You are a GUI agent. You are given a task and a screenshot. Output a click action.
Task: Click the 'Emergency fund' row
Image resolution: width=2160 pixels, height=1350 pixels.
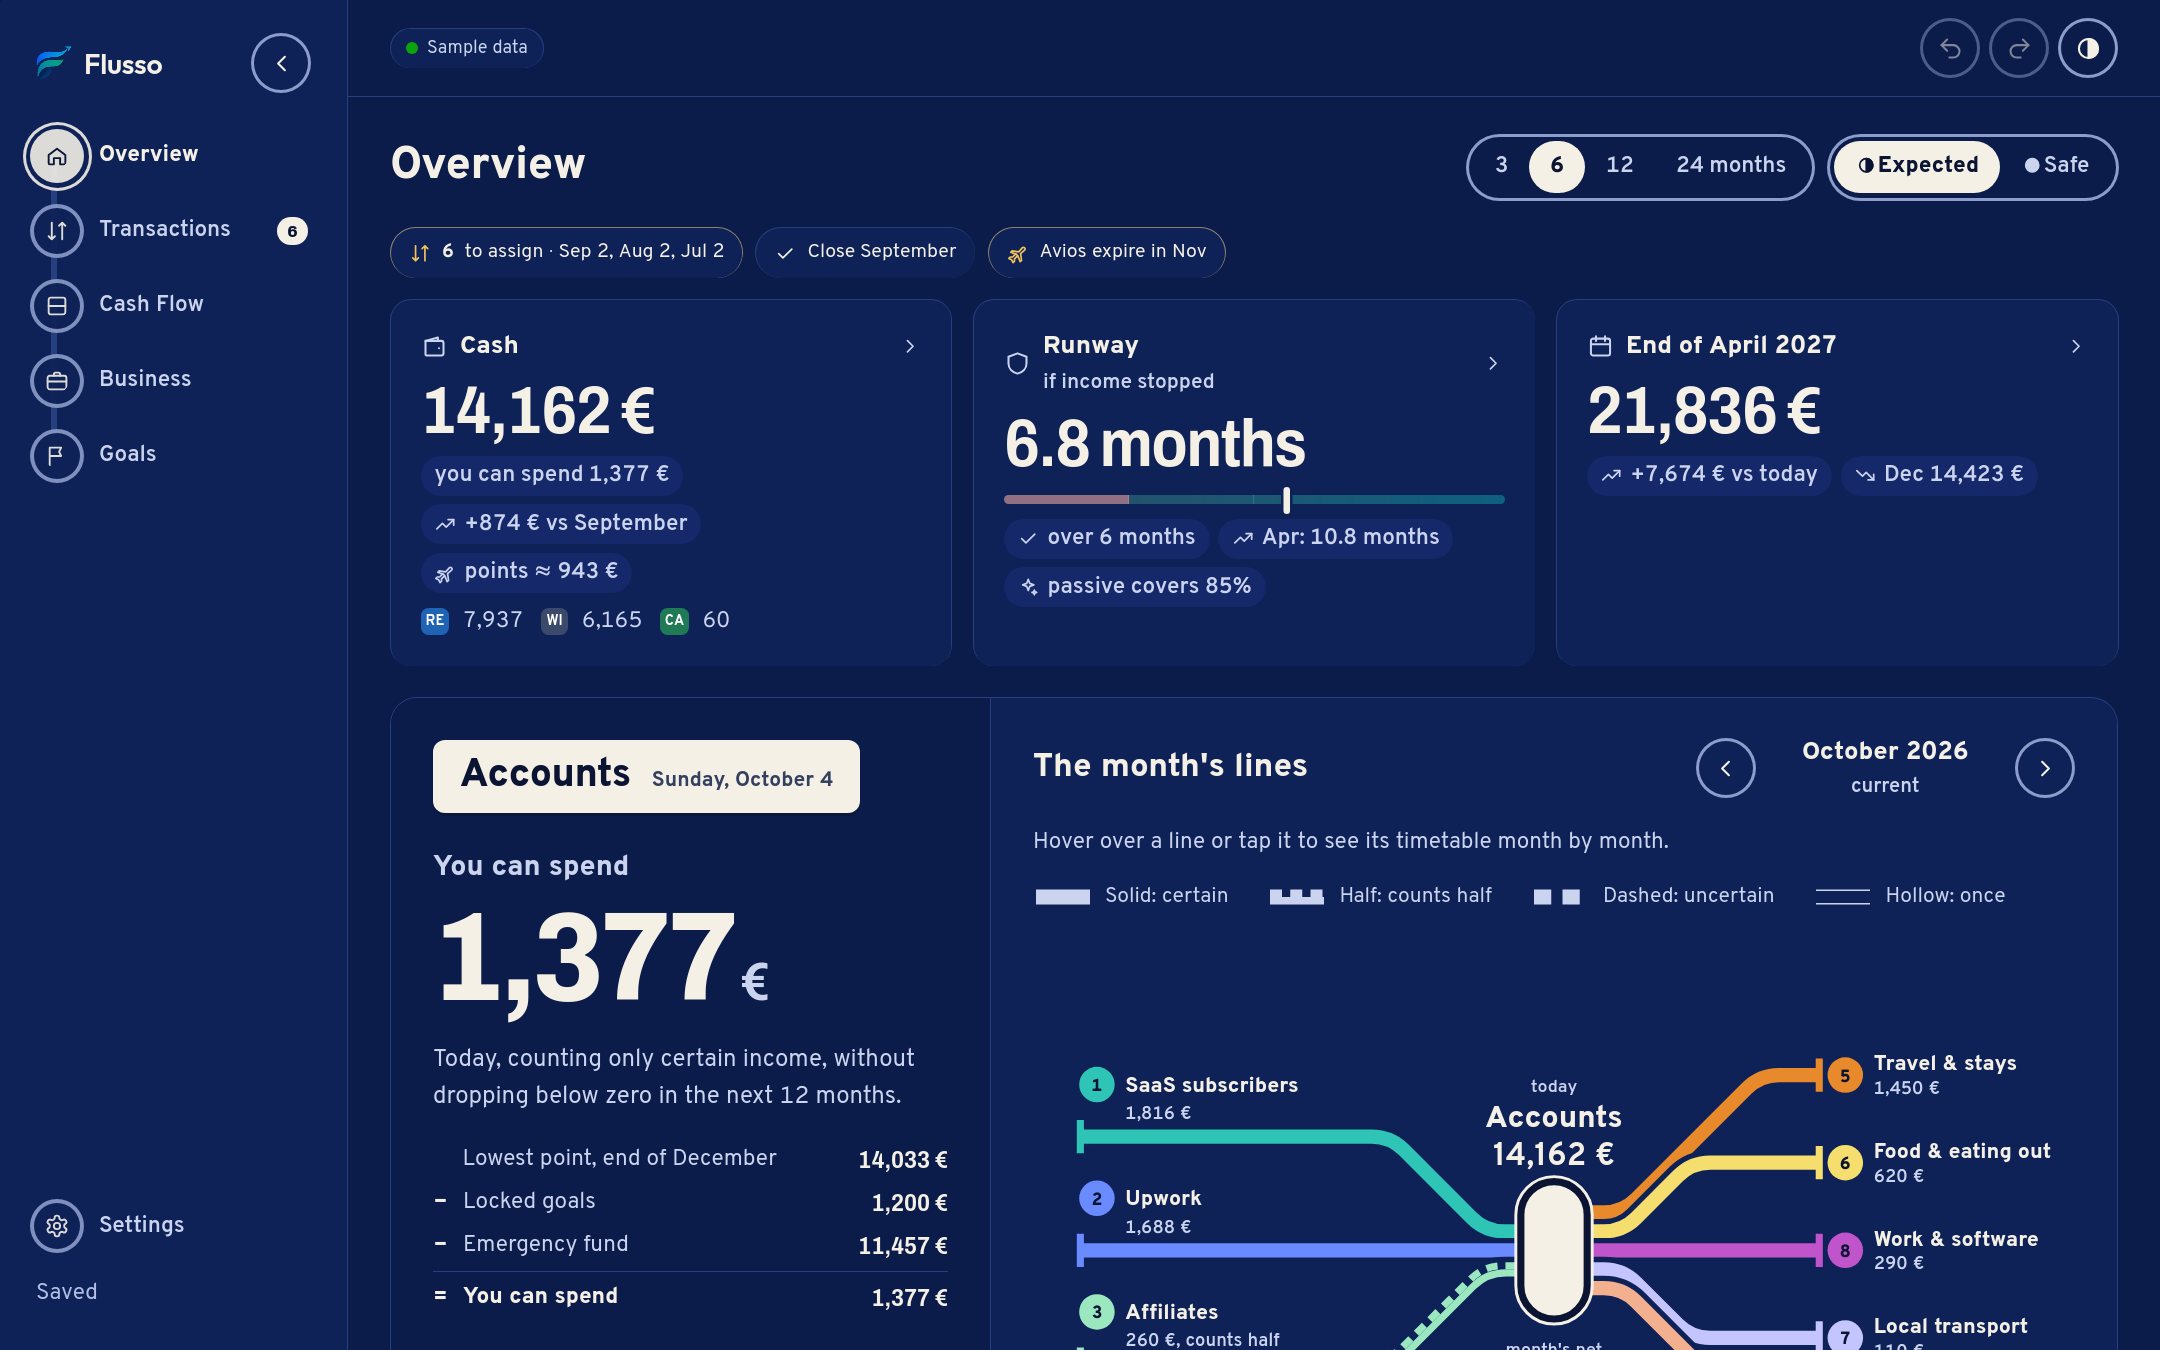coord(691,1245)
